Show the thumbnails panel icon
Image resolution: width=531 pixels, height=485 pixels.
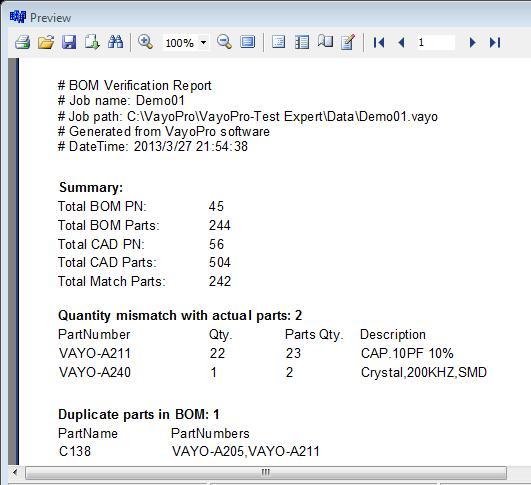(x=302, y=42)
